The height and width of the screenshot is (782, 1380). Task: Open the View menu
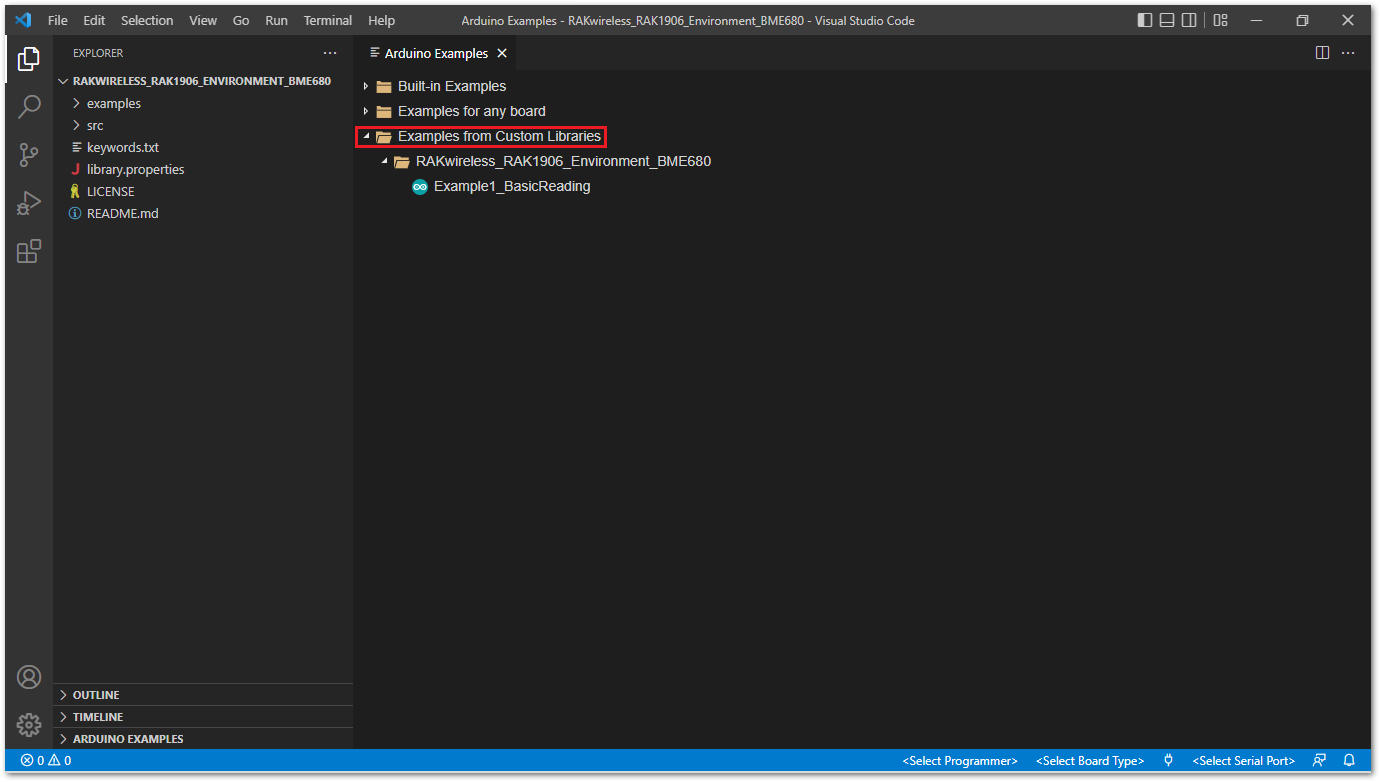[x=203, y=20]
